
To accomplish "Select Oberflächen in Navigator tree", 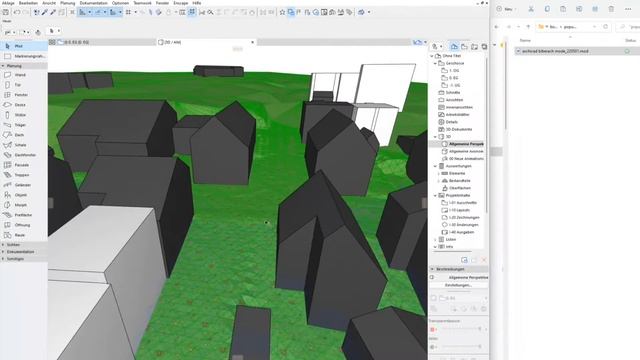I will (456, 188).
